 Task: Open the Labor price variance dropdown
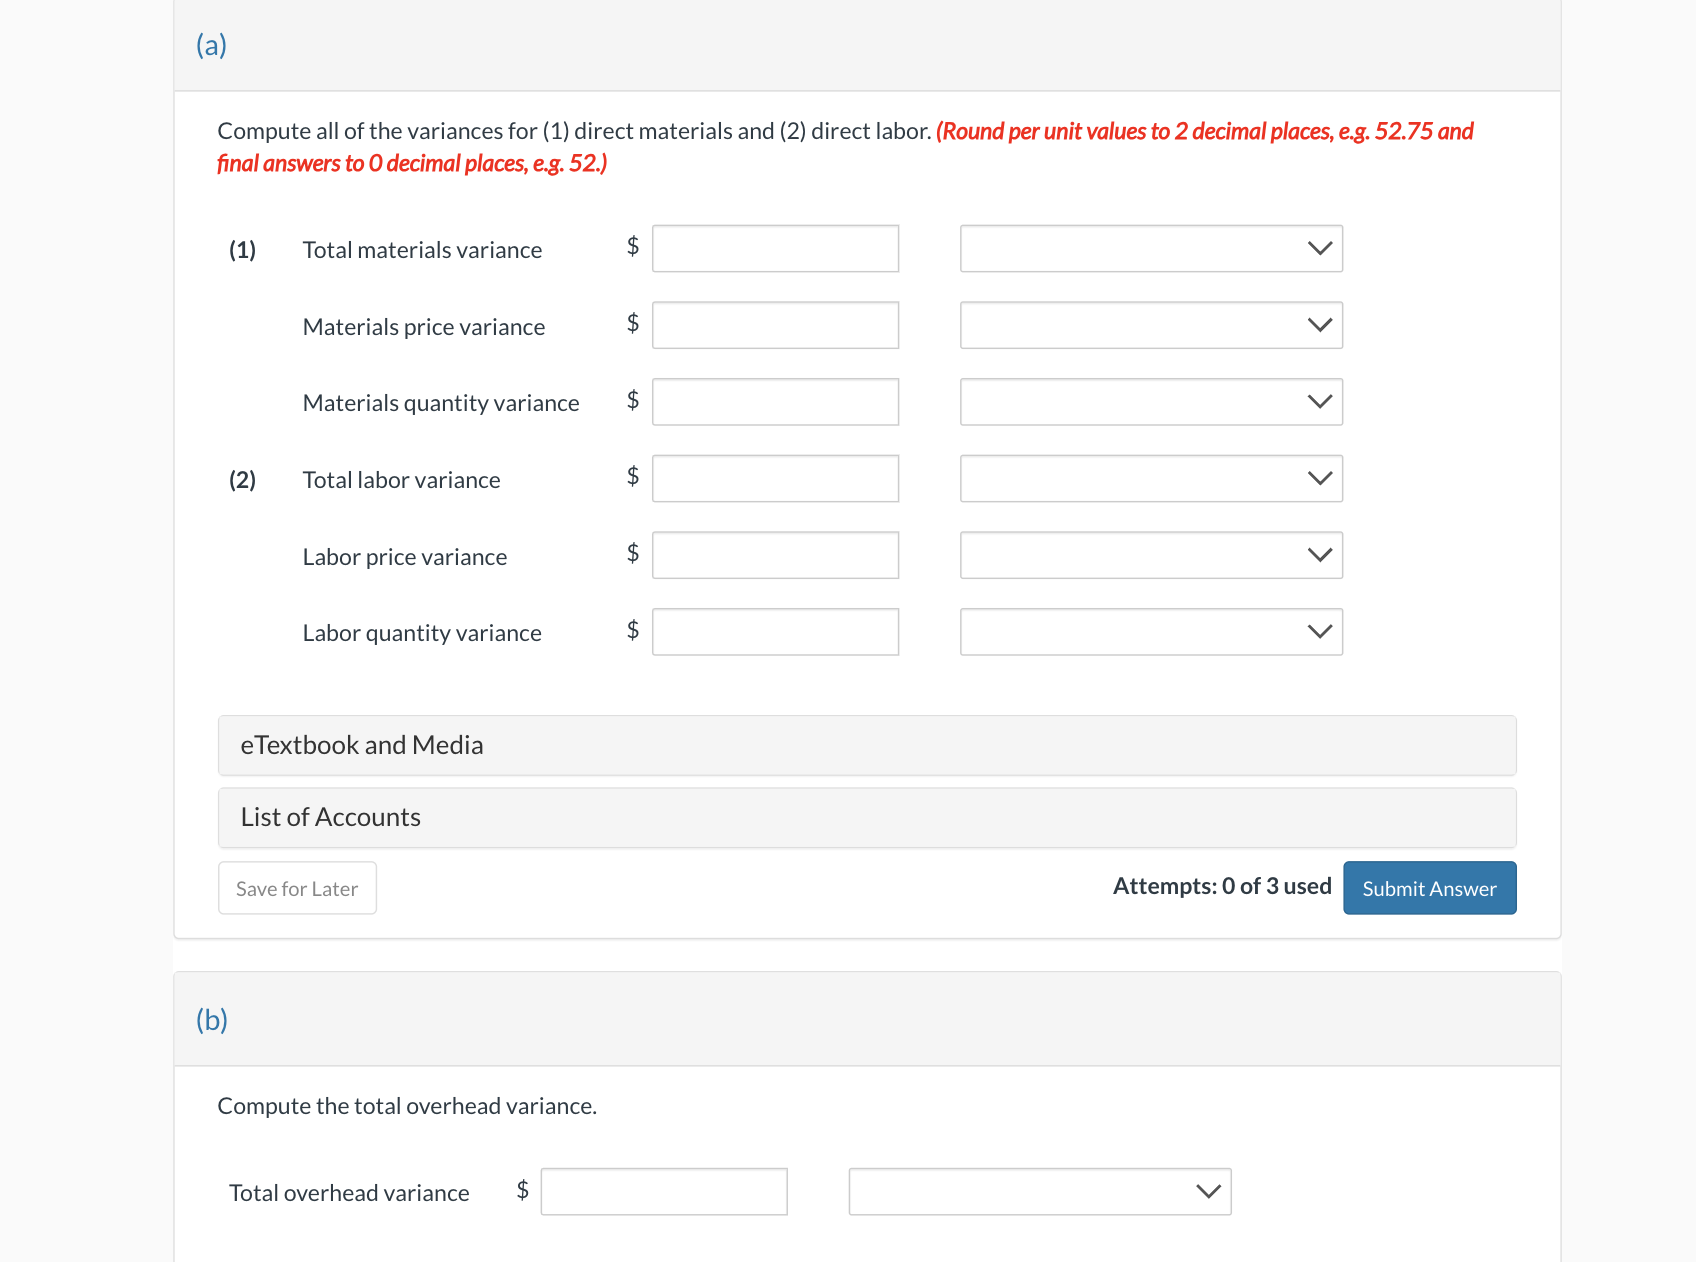(x=1151, y=555)
